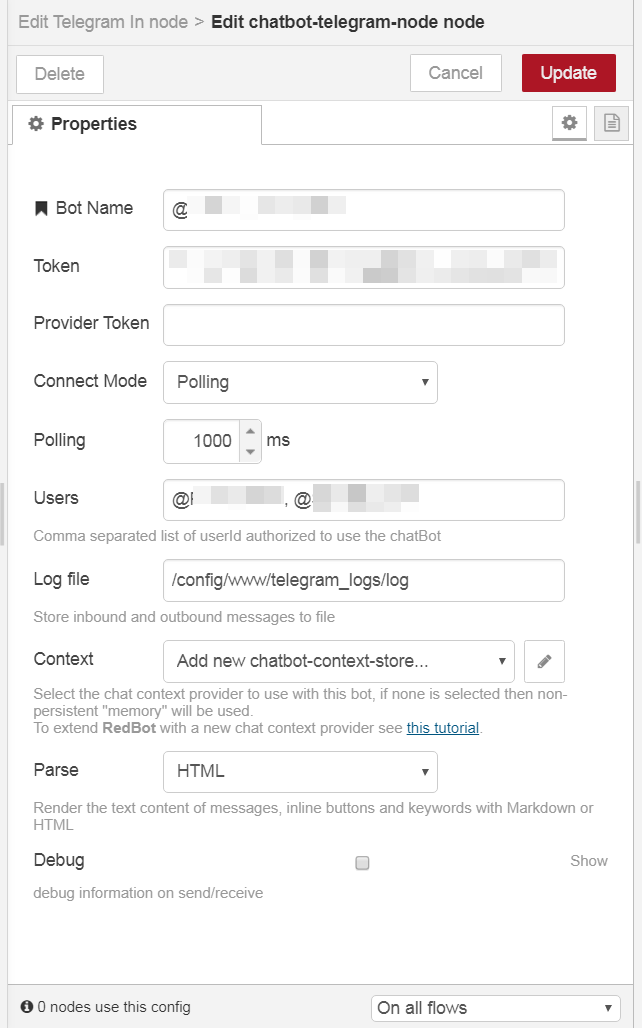The height and width of the screenshot is (1028, 642).
Task: Click the Cancel button
Action: pos(456,73)
